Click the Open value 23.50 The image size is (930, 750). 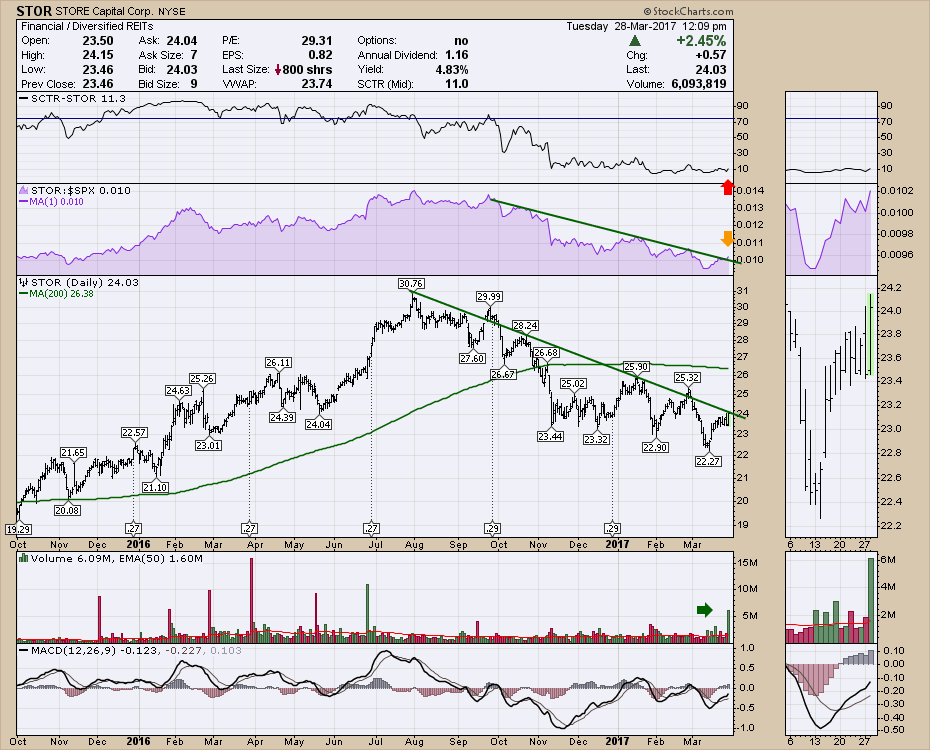click(x=98, y=41)
